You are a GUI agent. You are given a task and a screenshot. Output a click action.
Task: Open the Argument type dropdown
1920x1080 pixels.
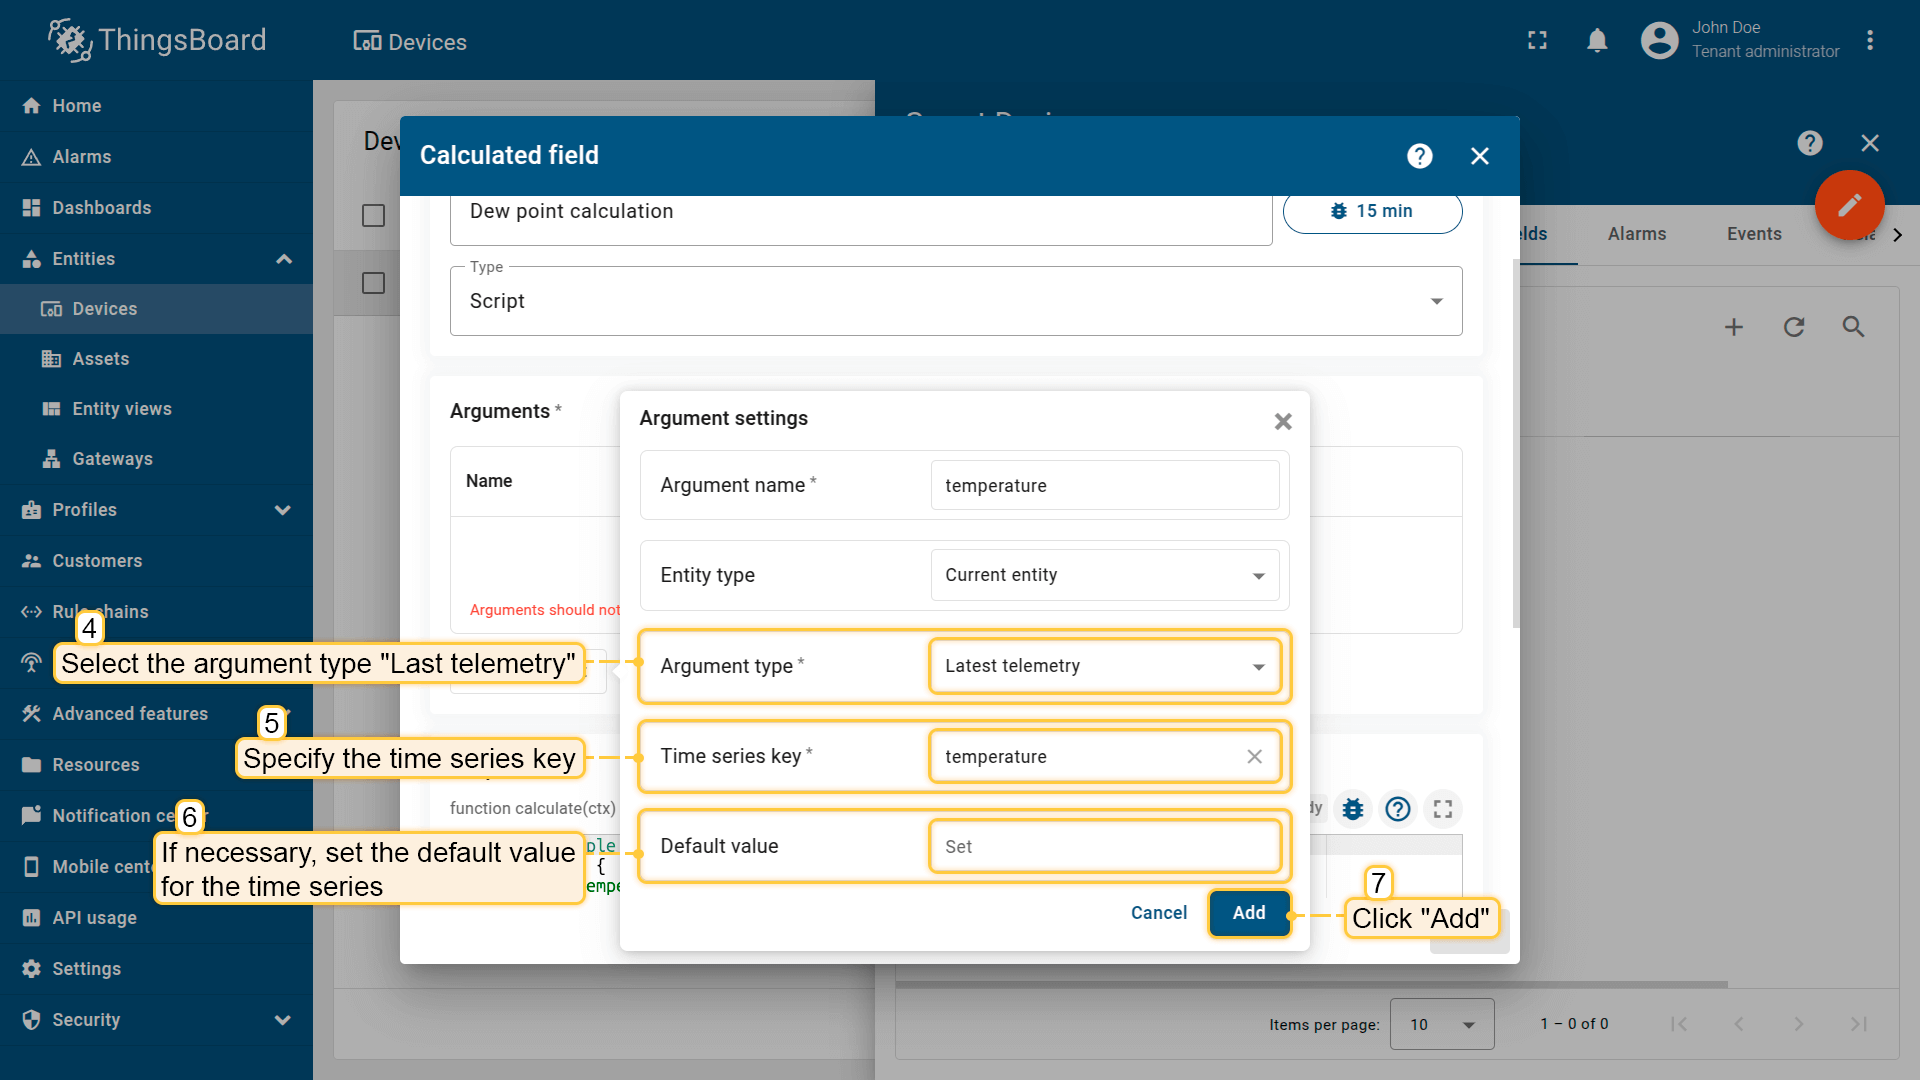click(x=1104, y=666)
